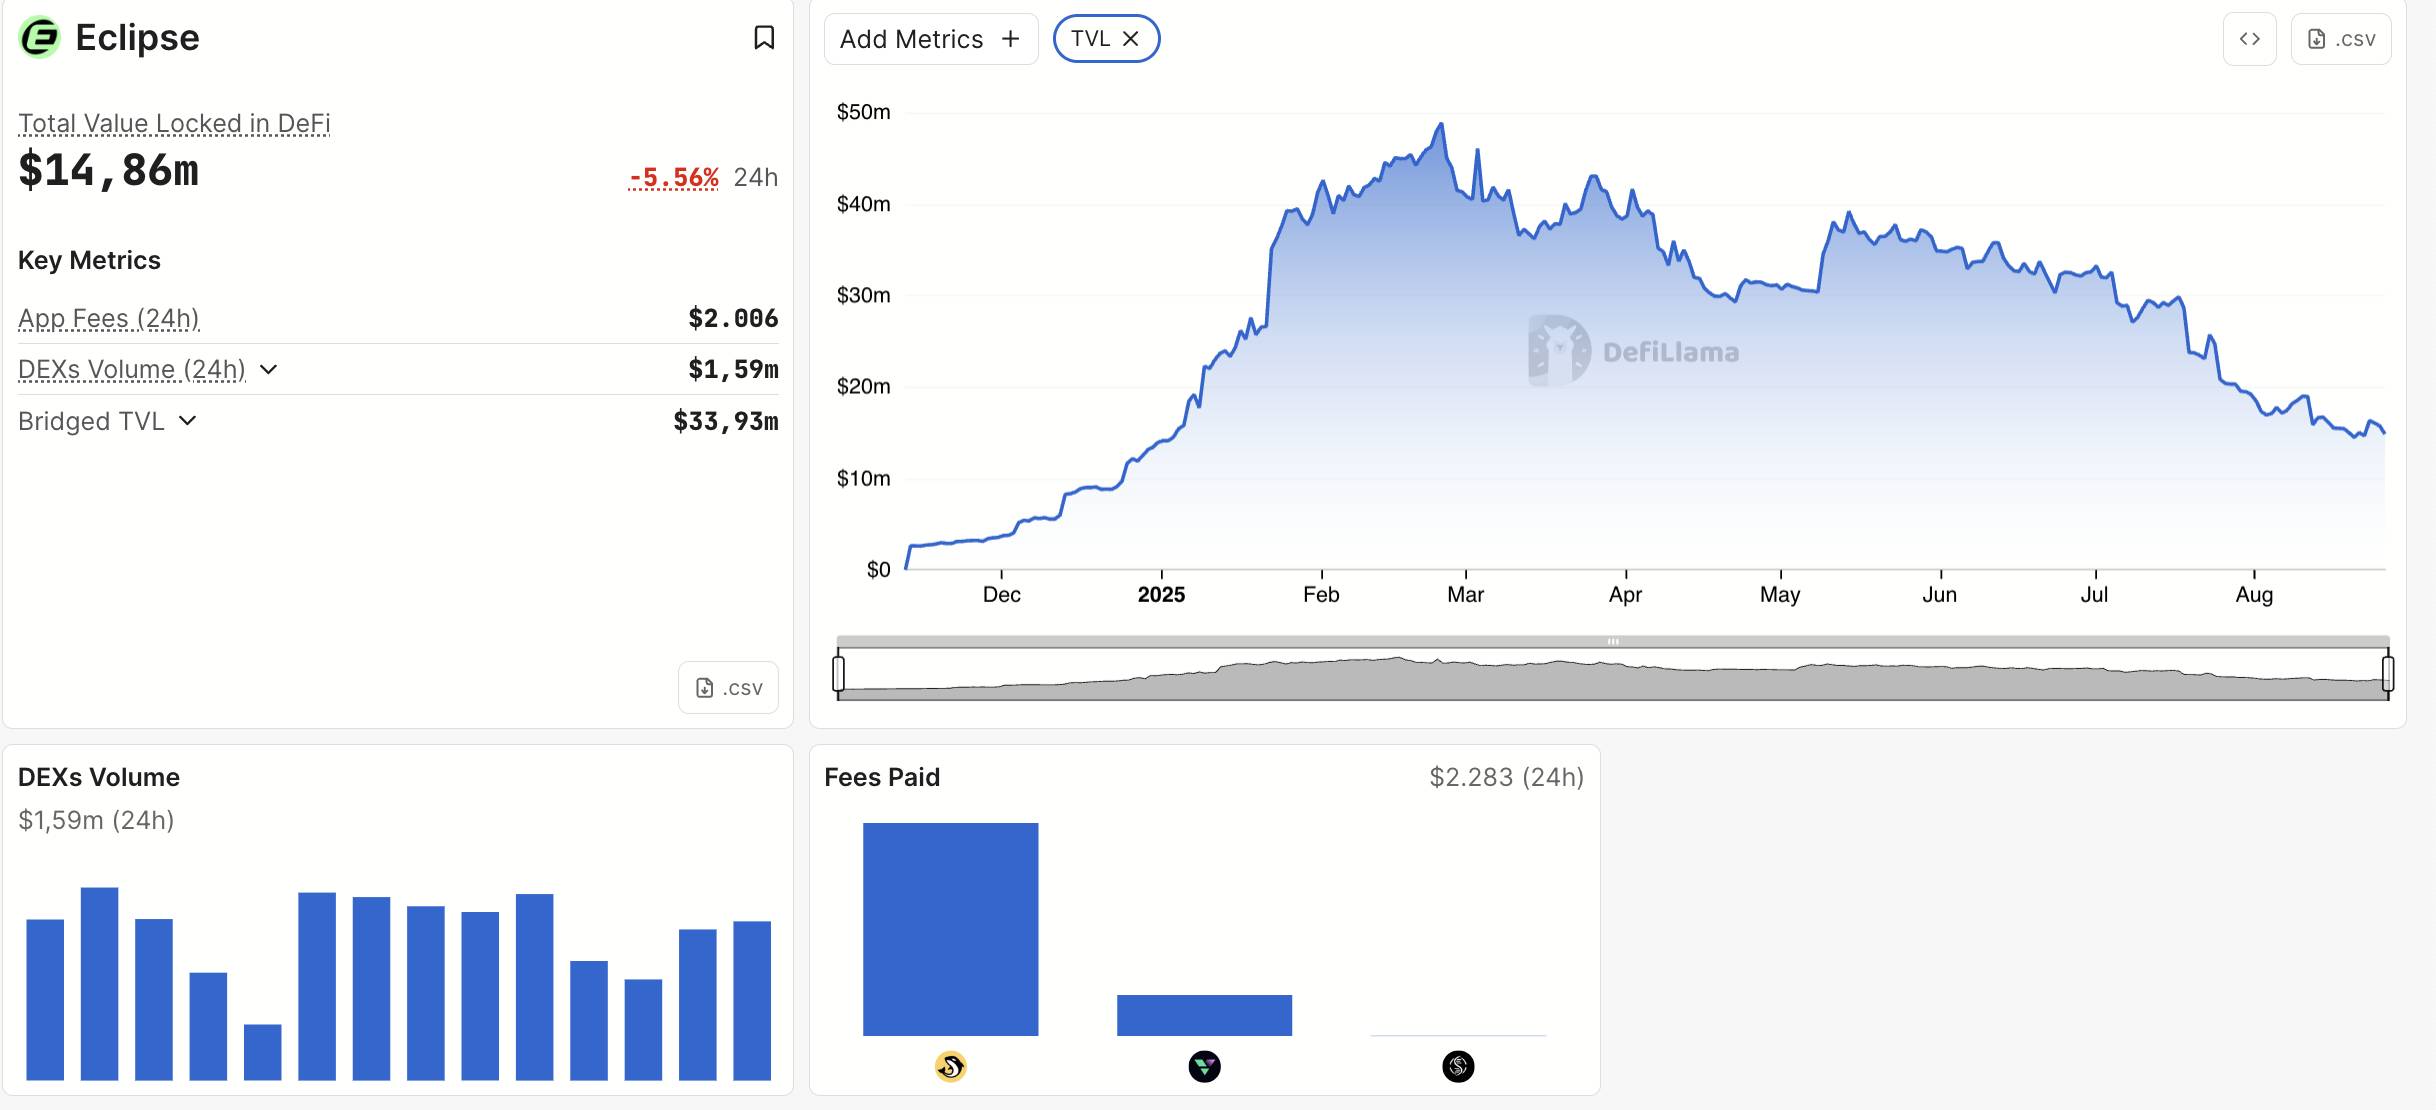
Task: Bookmark the Eclipse chain
Action: pos(764,38)
